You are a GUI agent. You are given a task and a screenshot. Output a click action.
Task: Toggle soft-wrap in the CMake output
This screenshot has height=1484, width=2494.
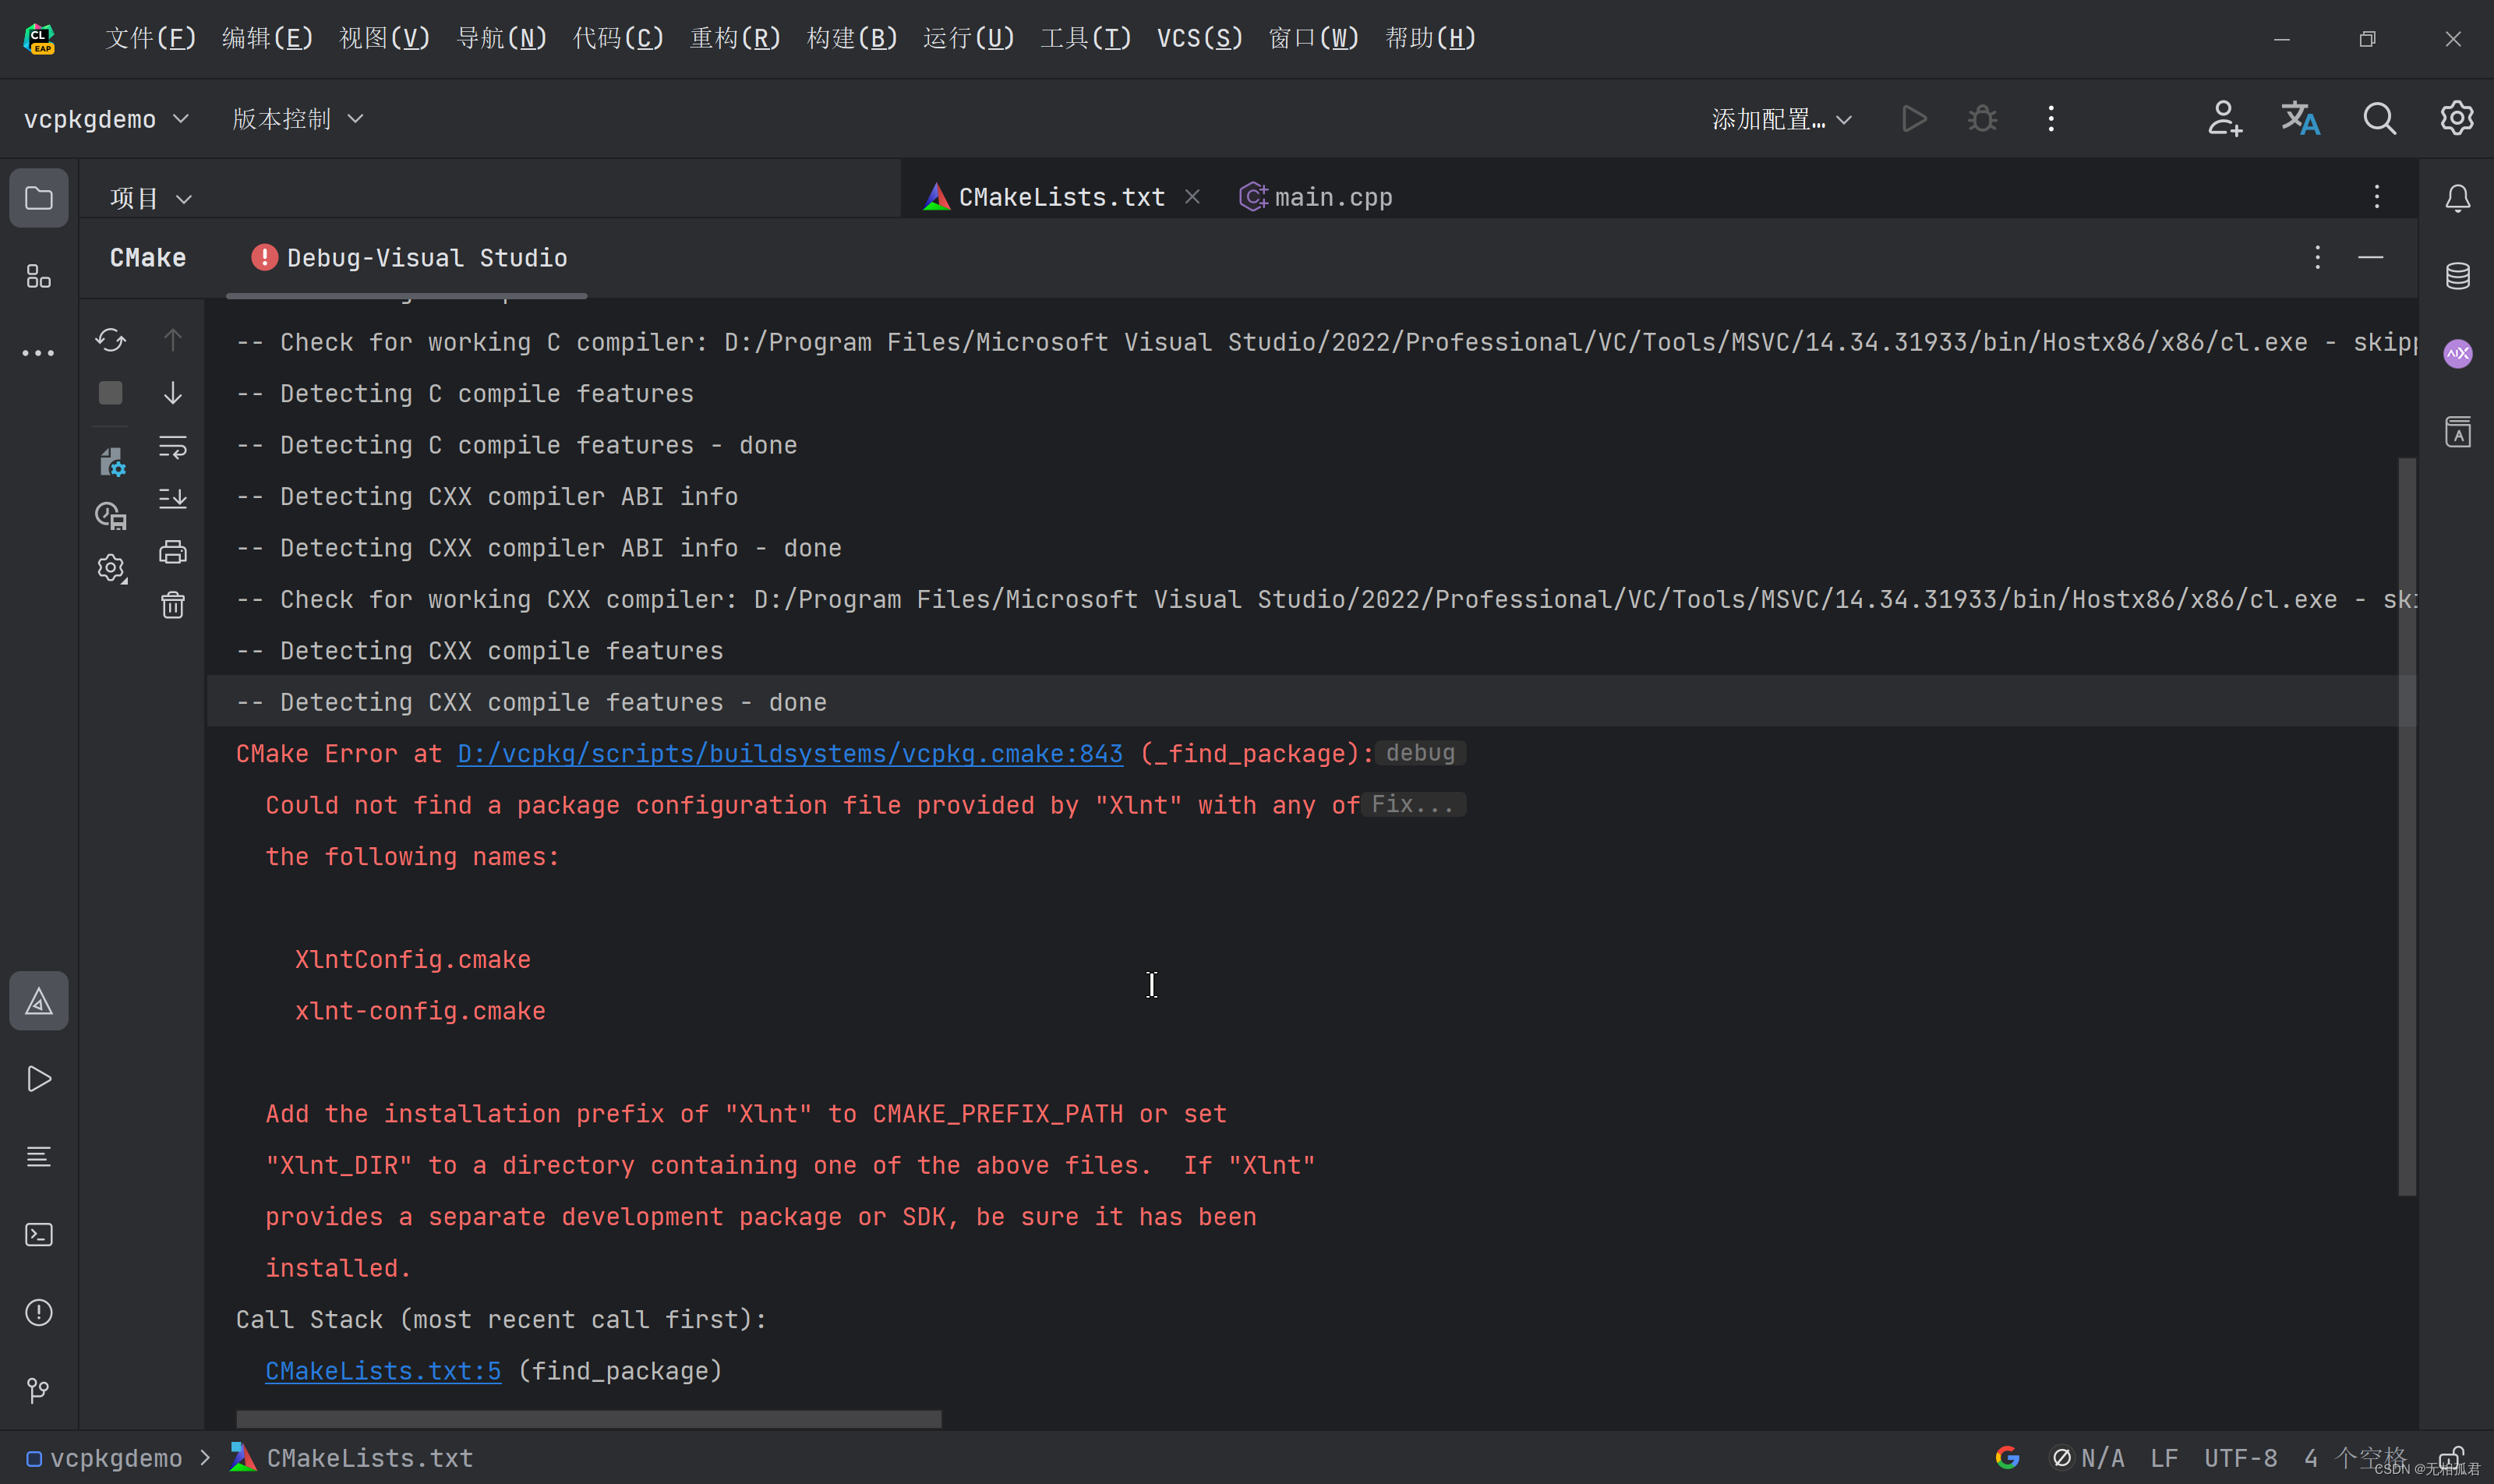tap(173, 446)
